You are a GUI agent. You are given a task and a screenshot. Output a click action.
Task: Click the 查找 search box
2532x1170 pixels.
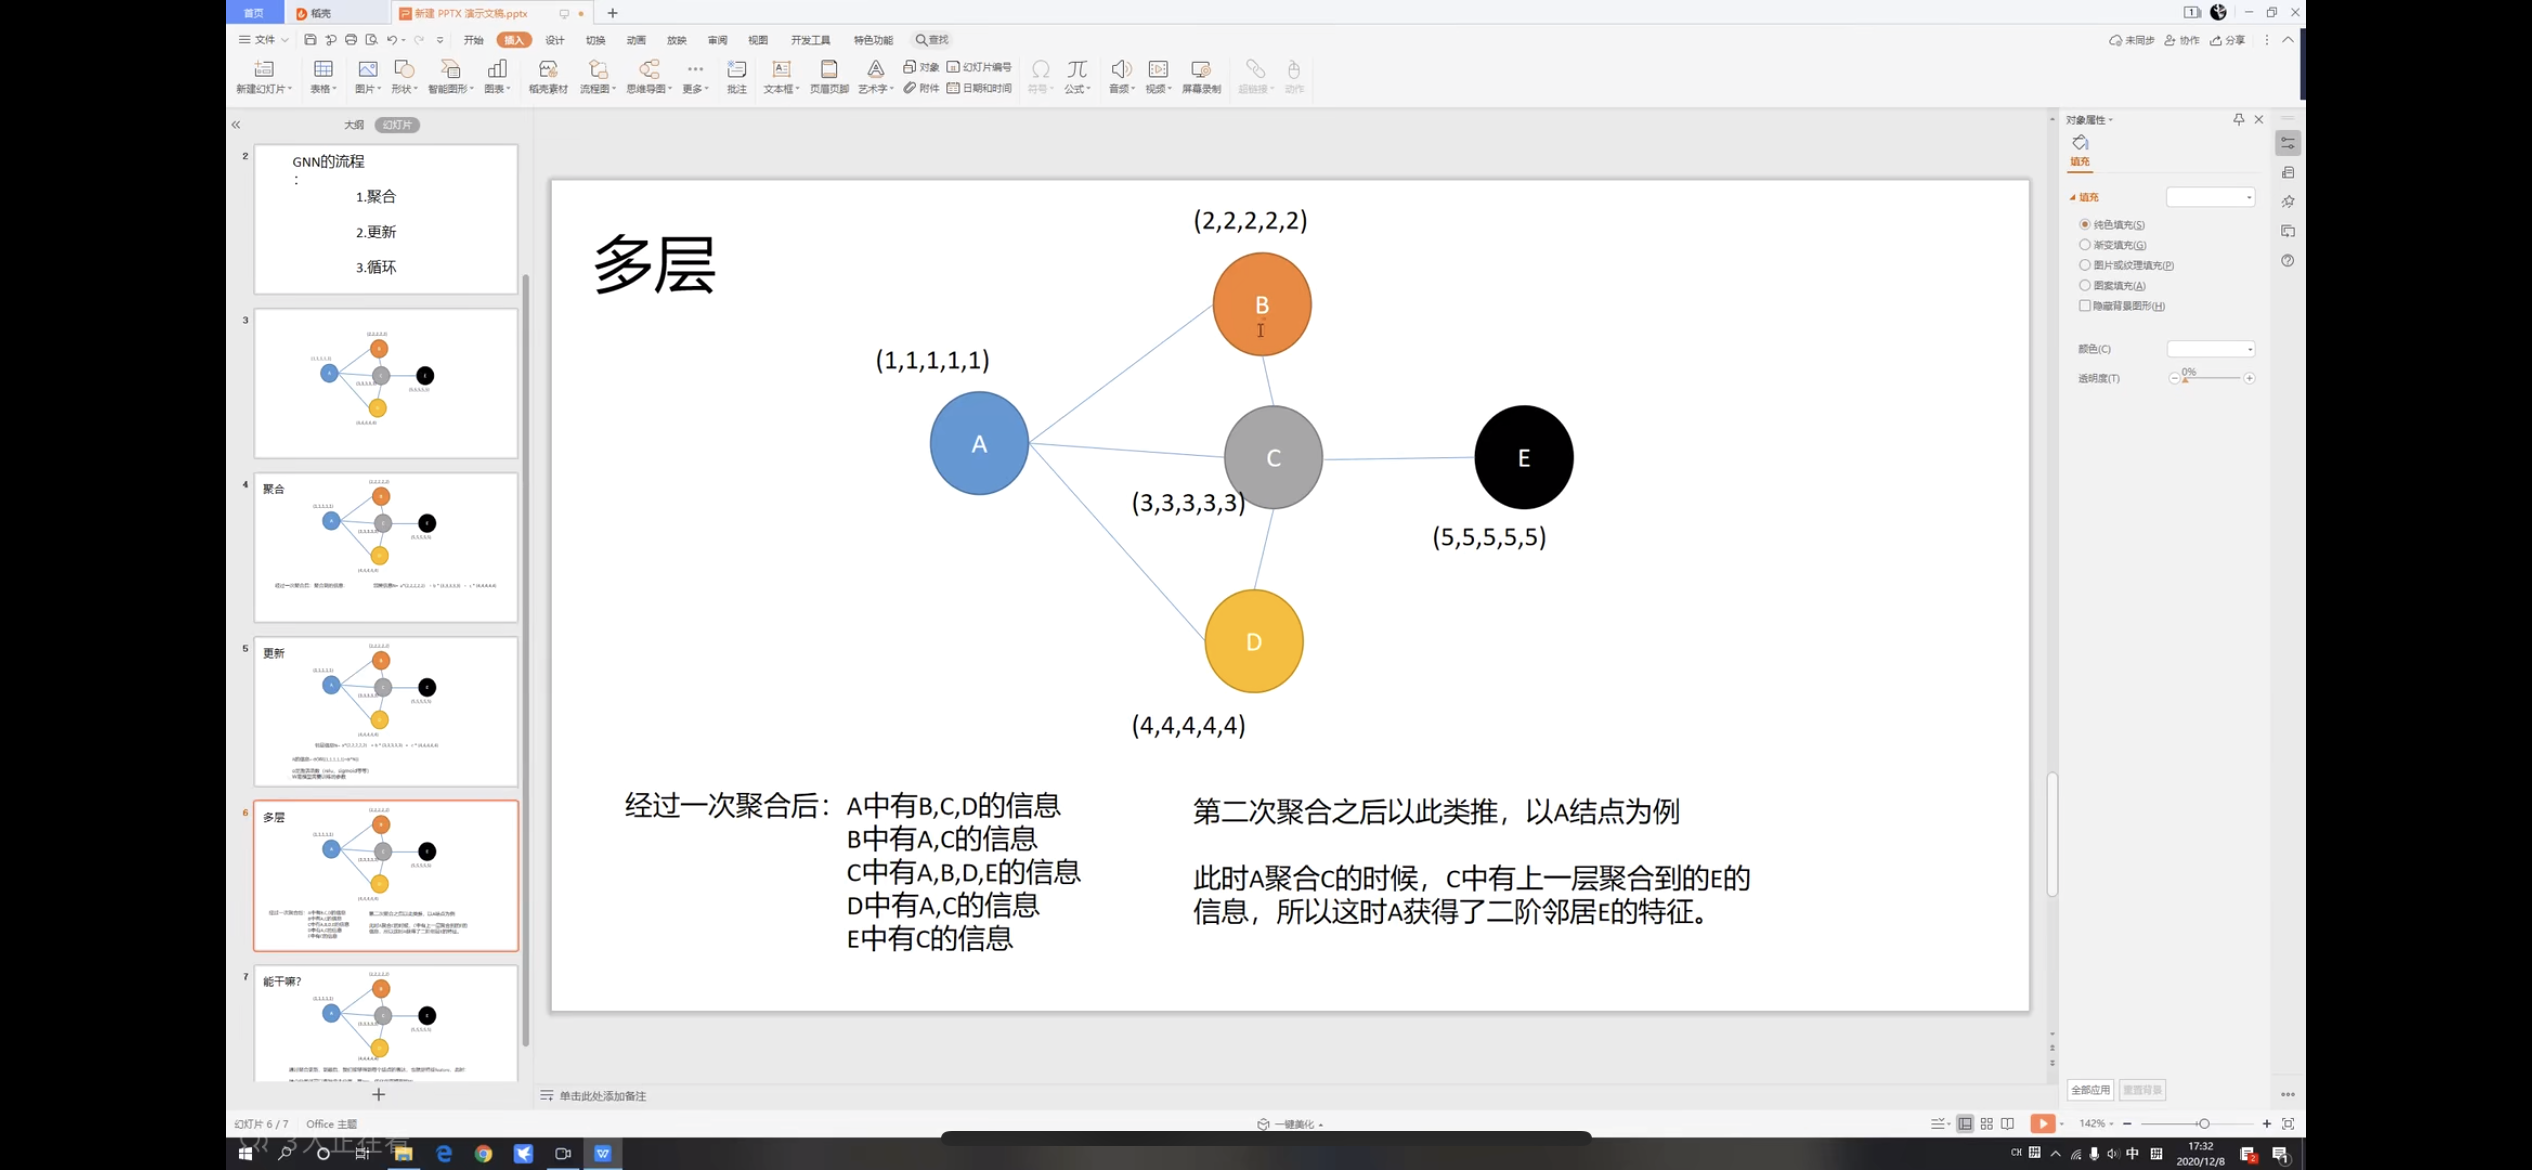932,40
